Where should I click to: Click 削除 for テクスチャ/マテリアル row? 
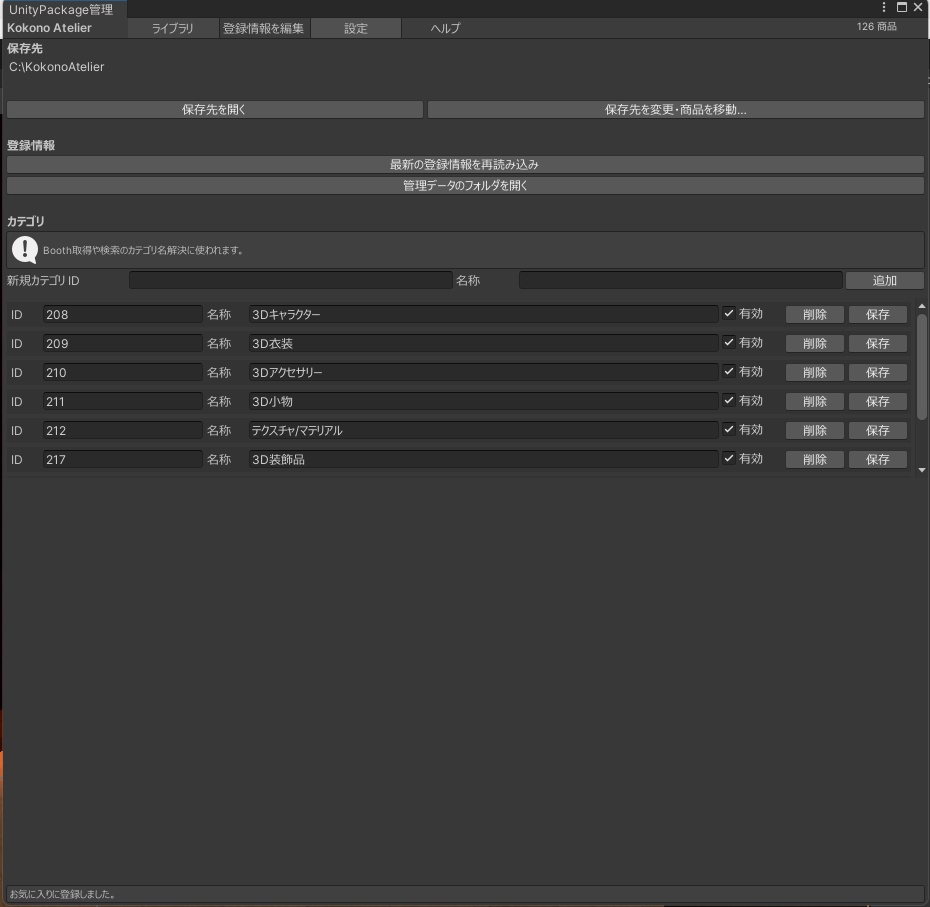point(814,431)
